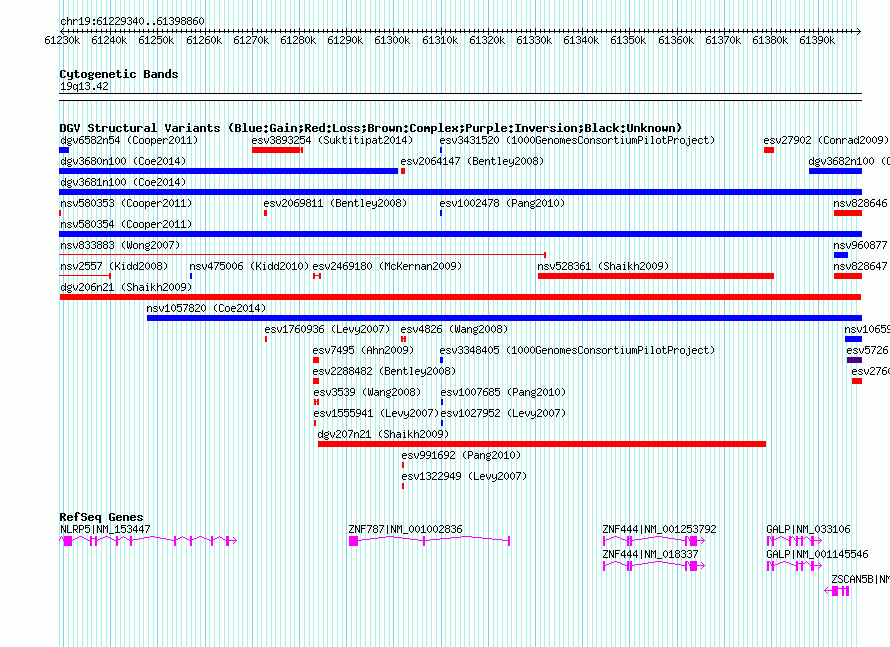
Task: Click the '19q13.42' band label
Action: [x=84, y=86]
